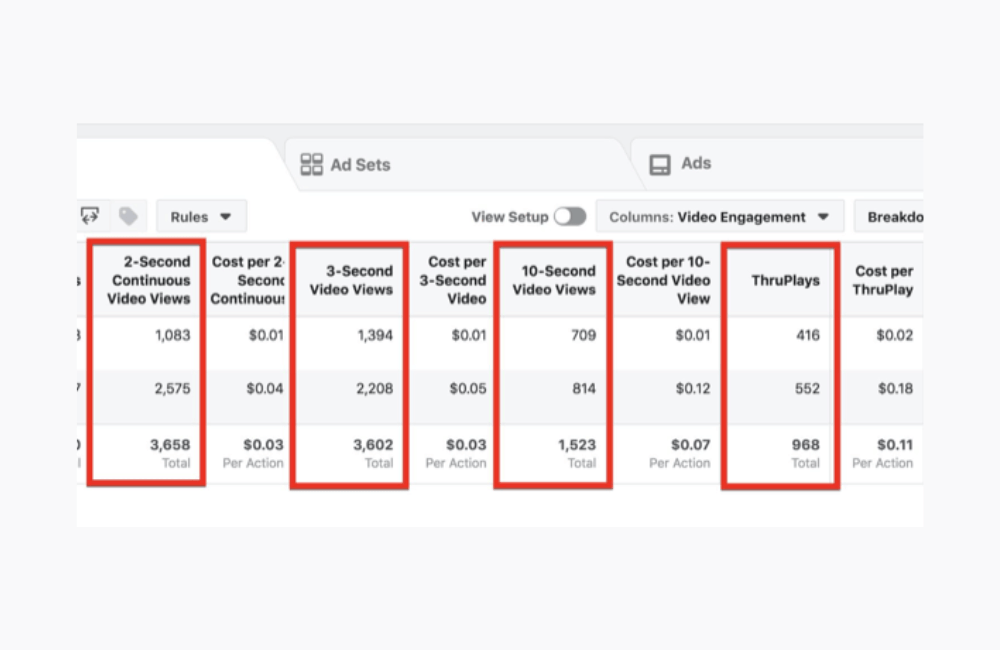Sort by 2-Second Continuous Video Views column
Screen dimensions: 1000x650
pyautogui.click(x=150, y=280)
